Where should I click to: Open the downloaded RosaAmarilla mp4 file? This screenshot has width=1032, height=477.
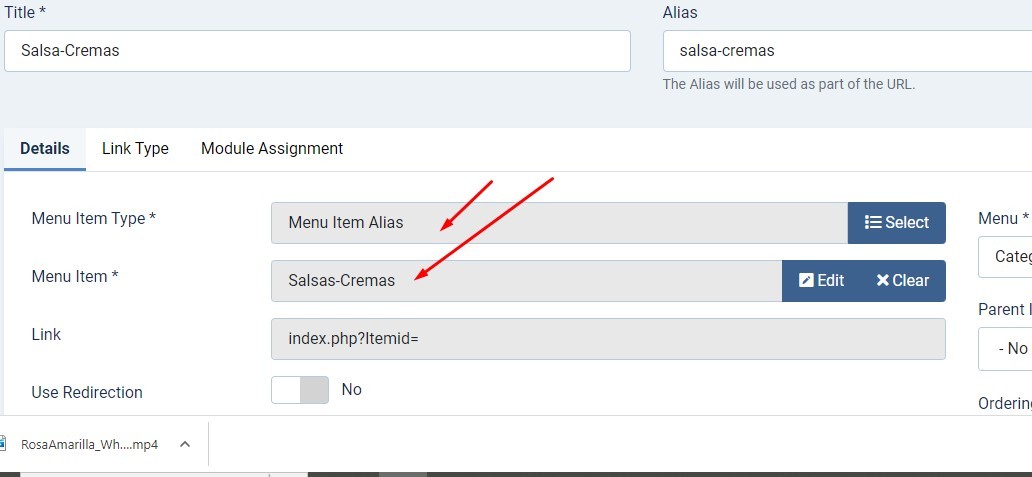point(88,445)
